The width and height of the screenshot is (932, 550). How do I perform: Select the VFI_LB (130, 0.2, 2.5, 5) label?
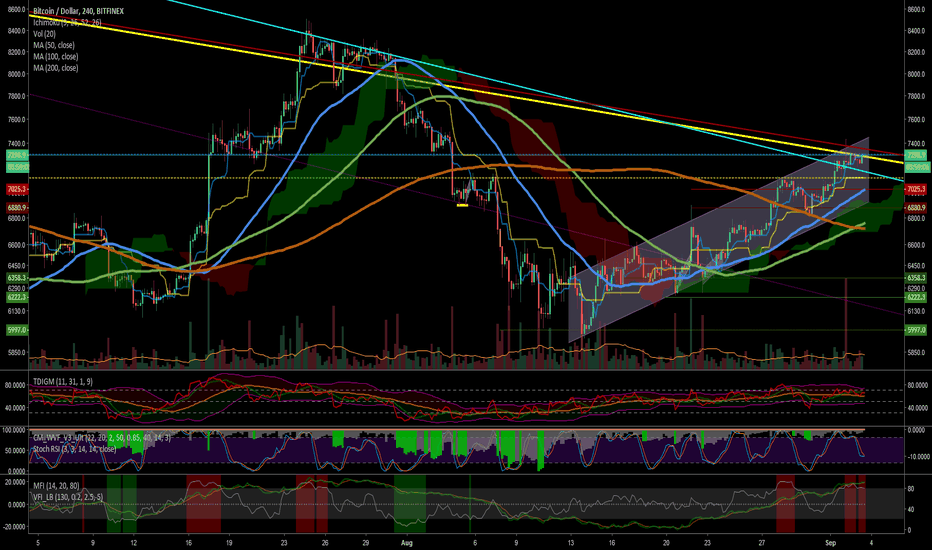tap(68, 496)
